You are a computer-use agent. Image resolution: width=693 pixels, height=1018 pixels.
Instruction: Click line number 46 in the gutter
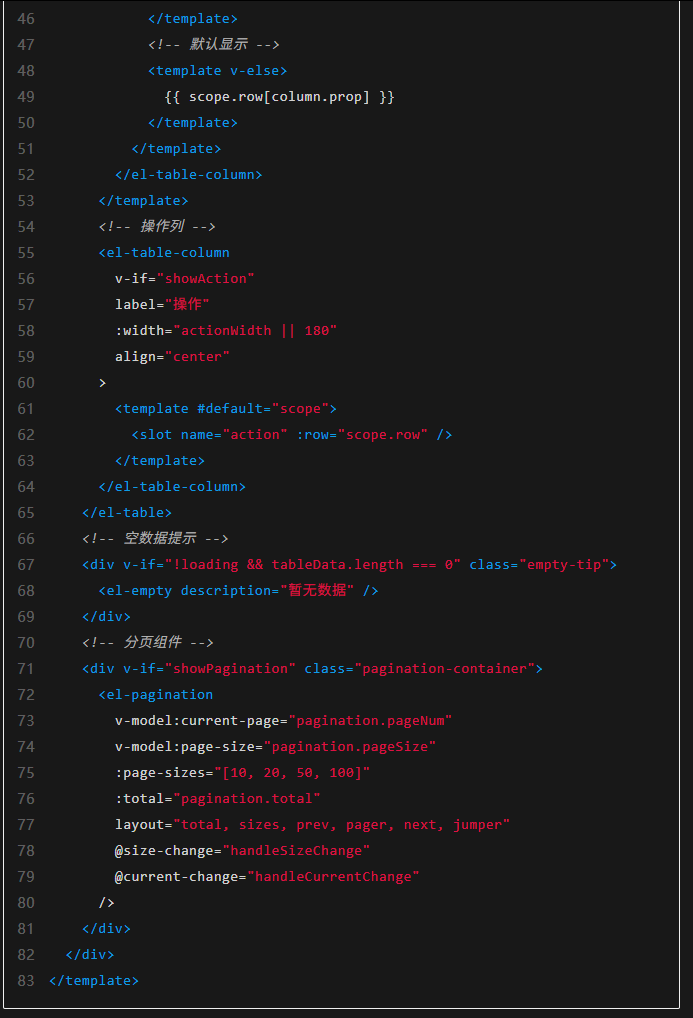click(x=26, y=19)
